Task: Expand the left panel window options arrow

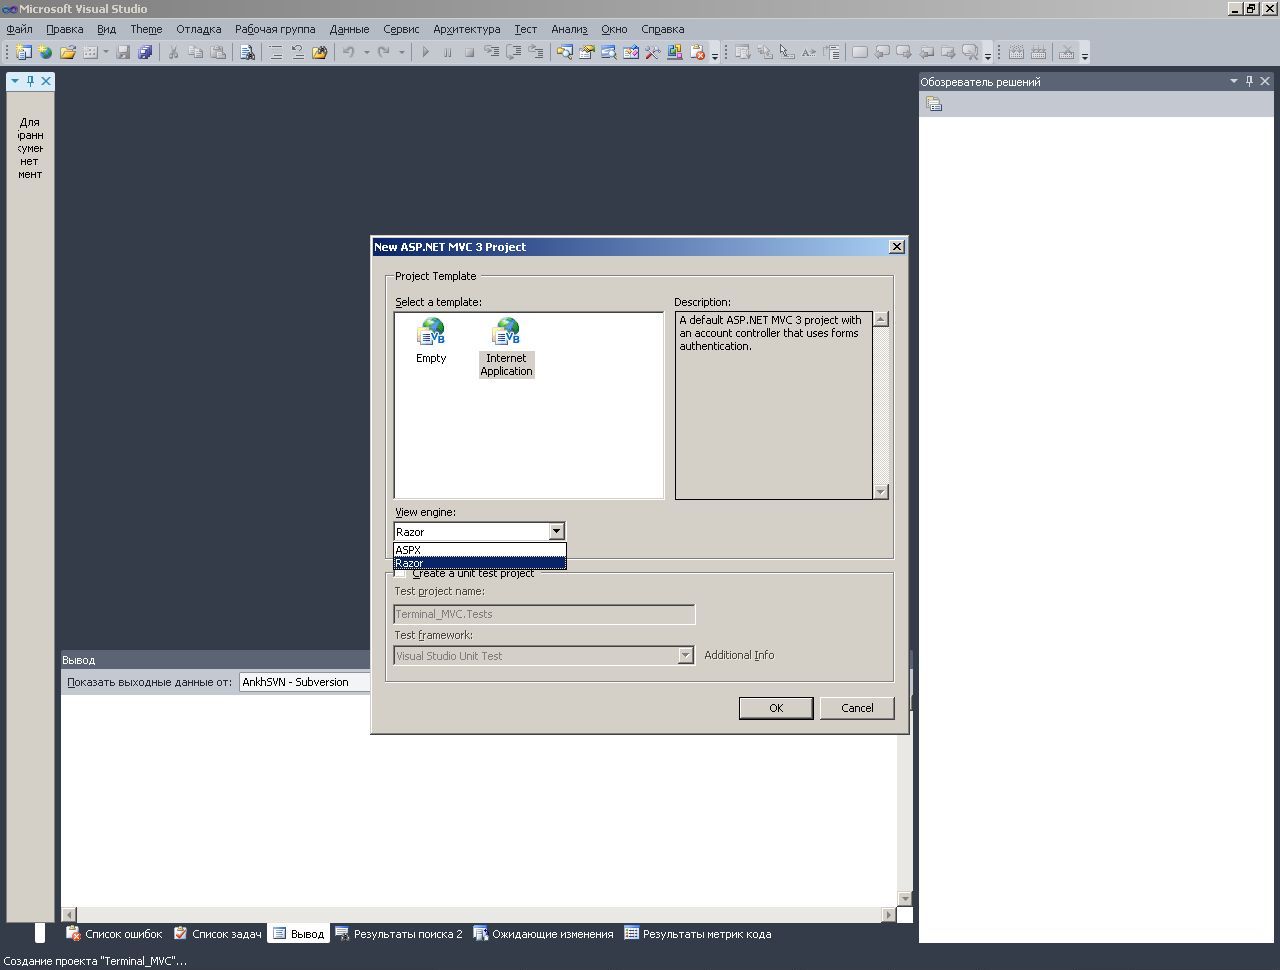Action: (15, 81)
